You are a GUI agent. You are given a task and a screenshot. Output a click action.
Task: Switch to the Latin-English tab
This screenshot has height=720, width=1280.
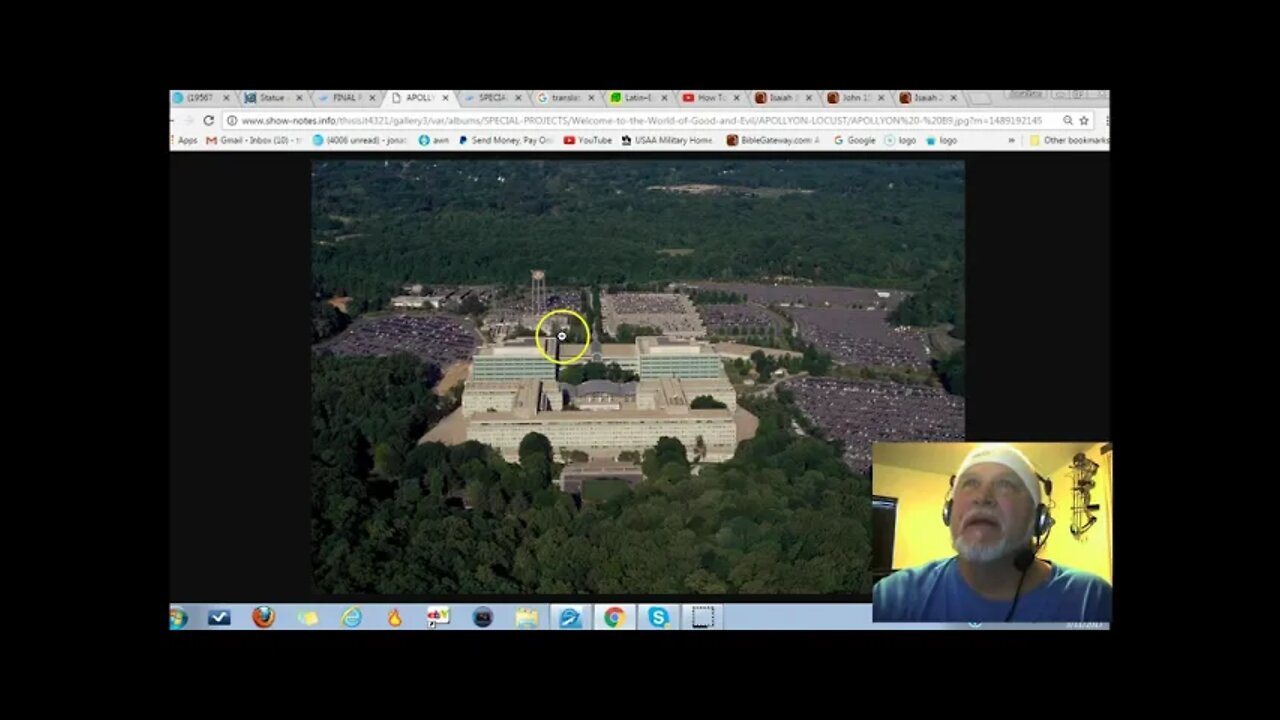[x=637, y=98]
